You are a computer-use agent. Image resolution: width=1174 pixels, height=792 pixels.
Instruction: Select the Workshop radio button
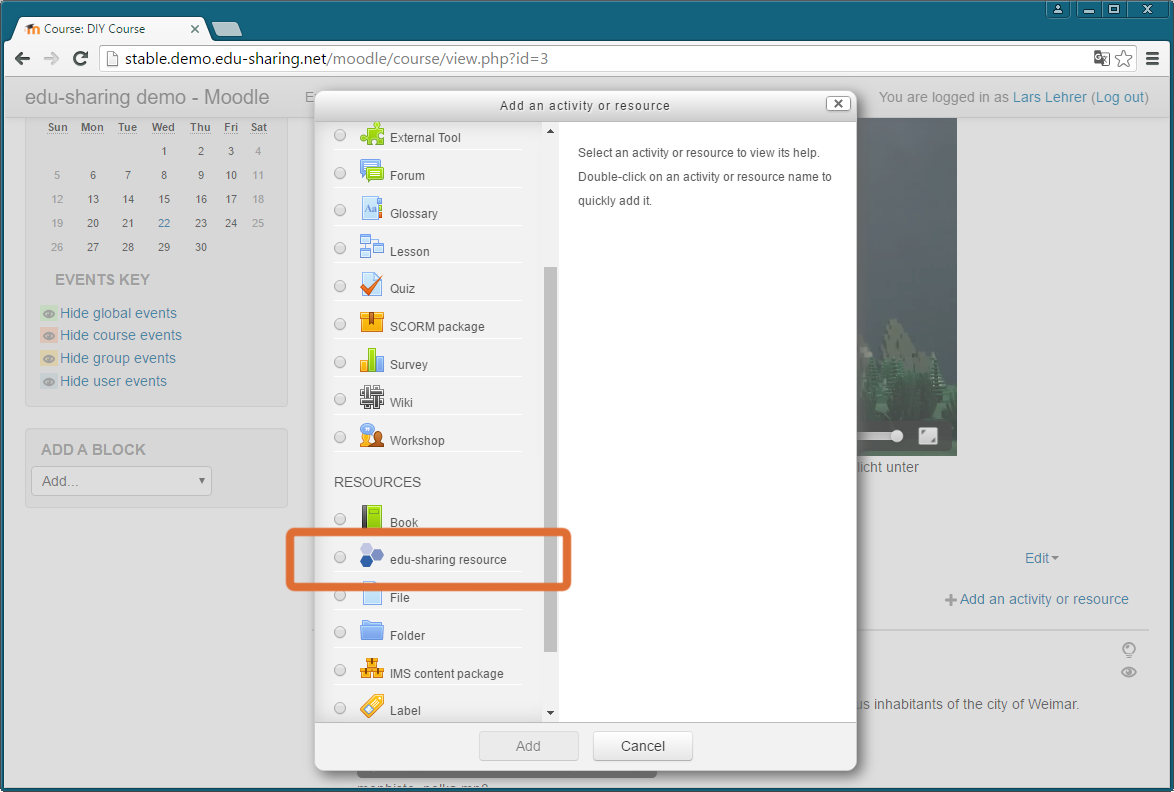340,437
